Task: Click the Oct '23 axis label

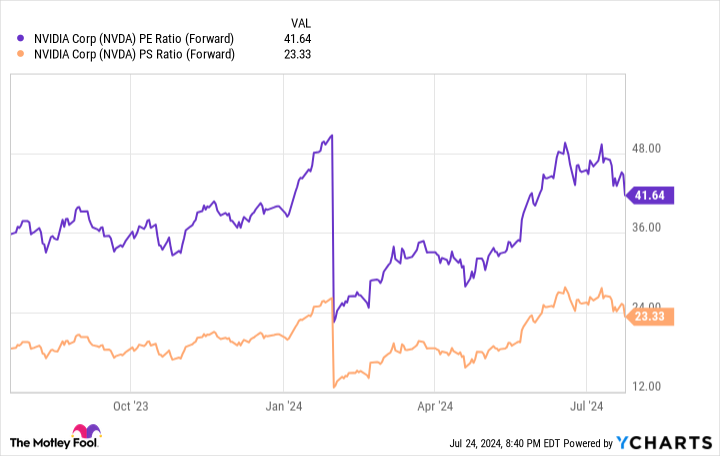Action: click(130, 406)
